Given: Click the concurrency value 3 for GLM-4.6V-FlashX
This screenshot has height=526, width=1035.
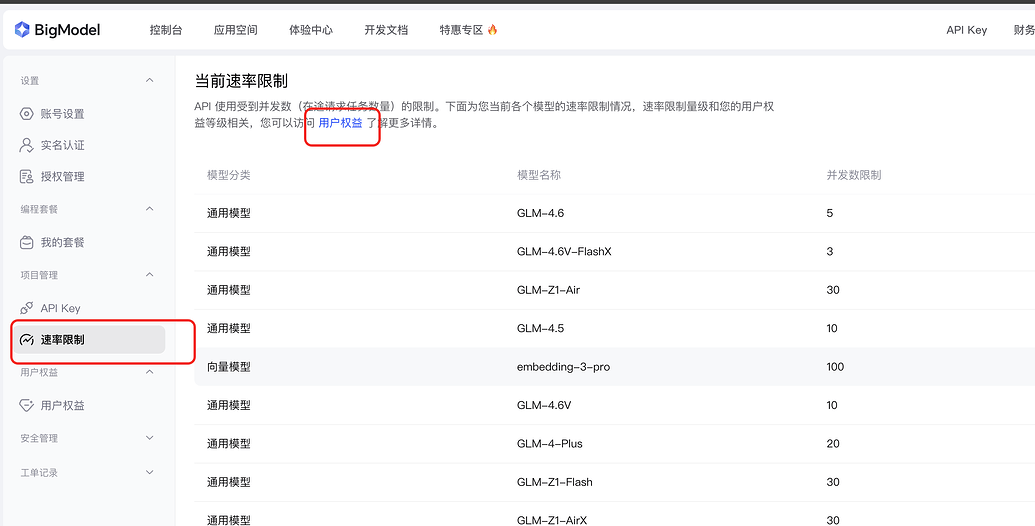Looking at the screenshot, I should click(x=830, y=251).
